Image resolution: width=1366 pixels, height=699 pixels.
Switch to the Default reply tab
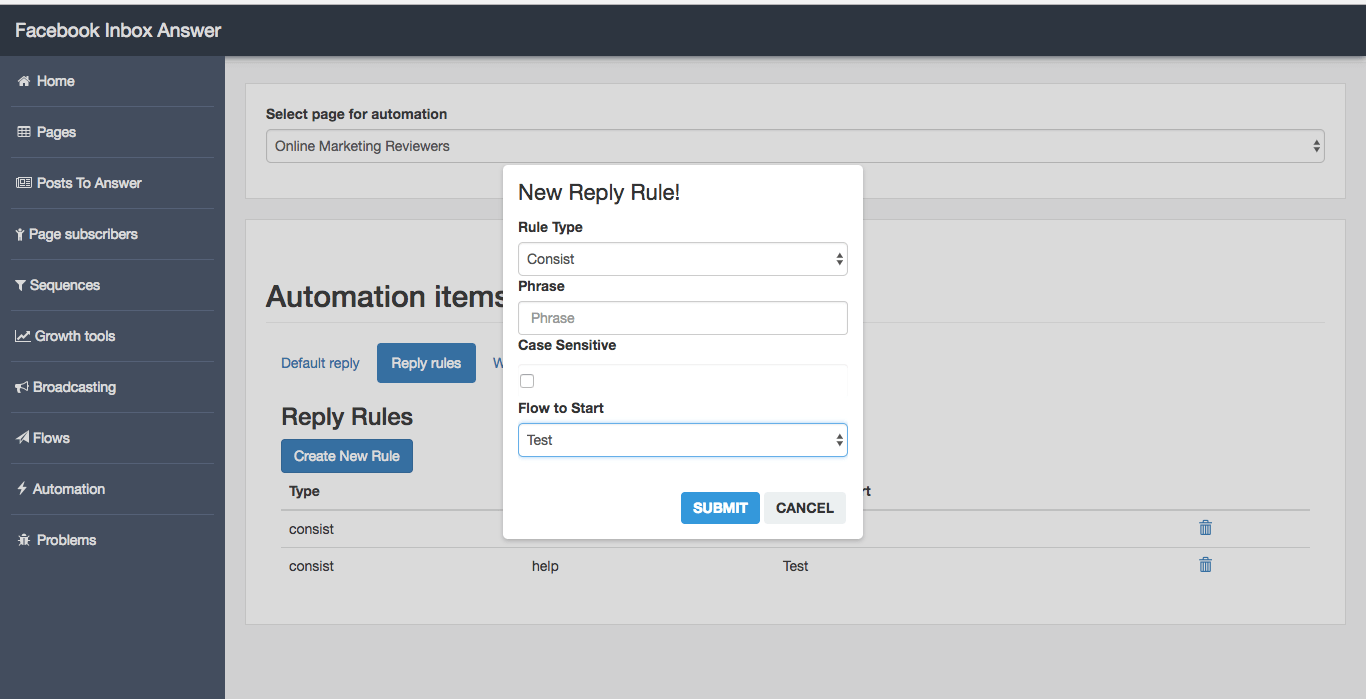tap(320, 363)
